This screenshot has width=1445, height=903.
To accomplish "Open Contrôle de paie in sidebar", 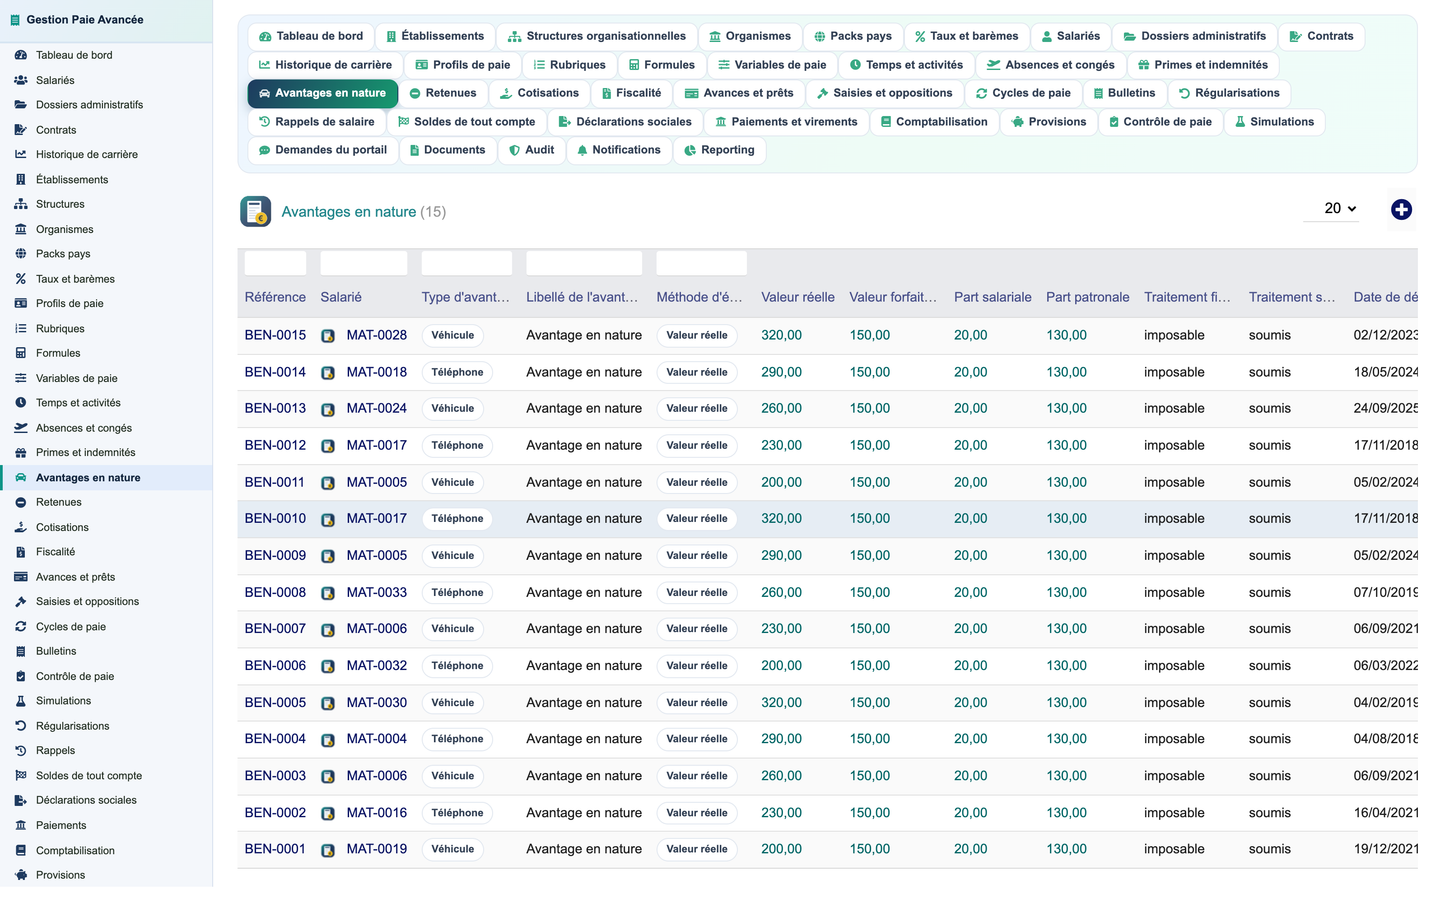I will pos(75,677).
